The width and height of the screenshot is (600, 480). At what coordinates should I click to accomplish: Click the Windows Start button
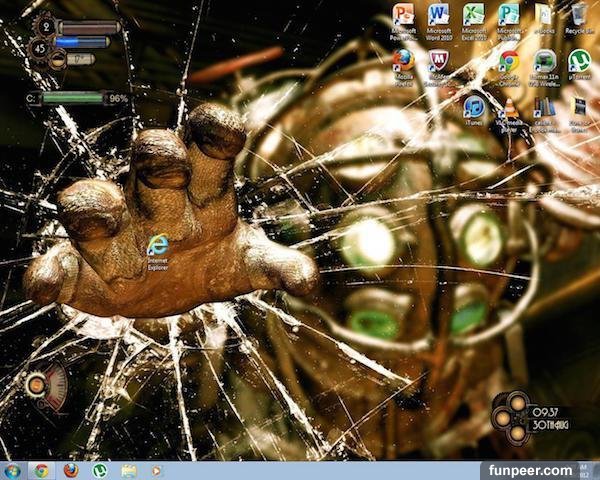pyautogui.click(x=13, y=470)
